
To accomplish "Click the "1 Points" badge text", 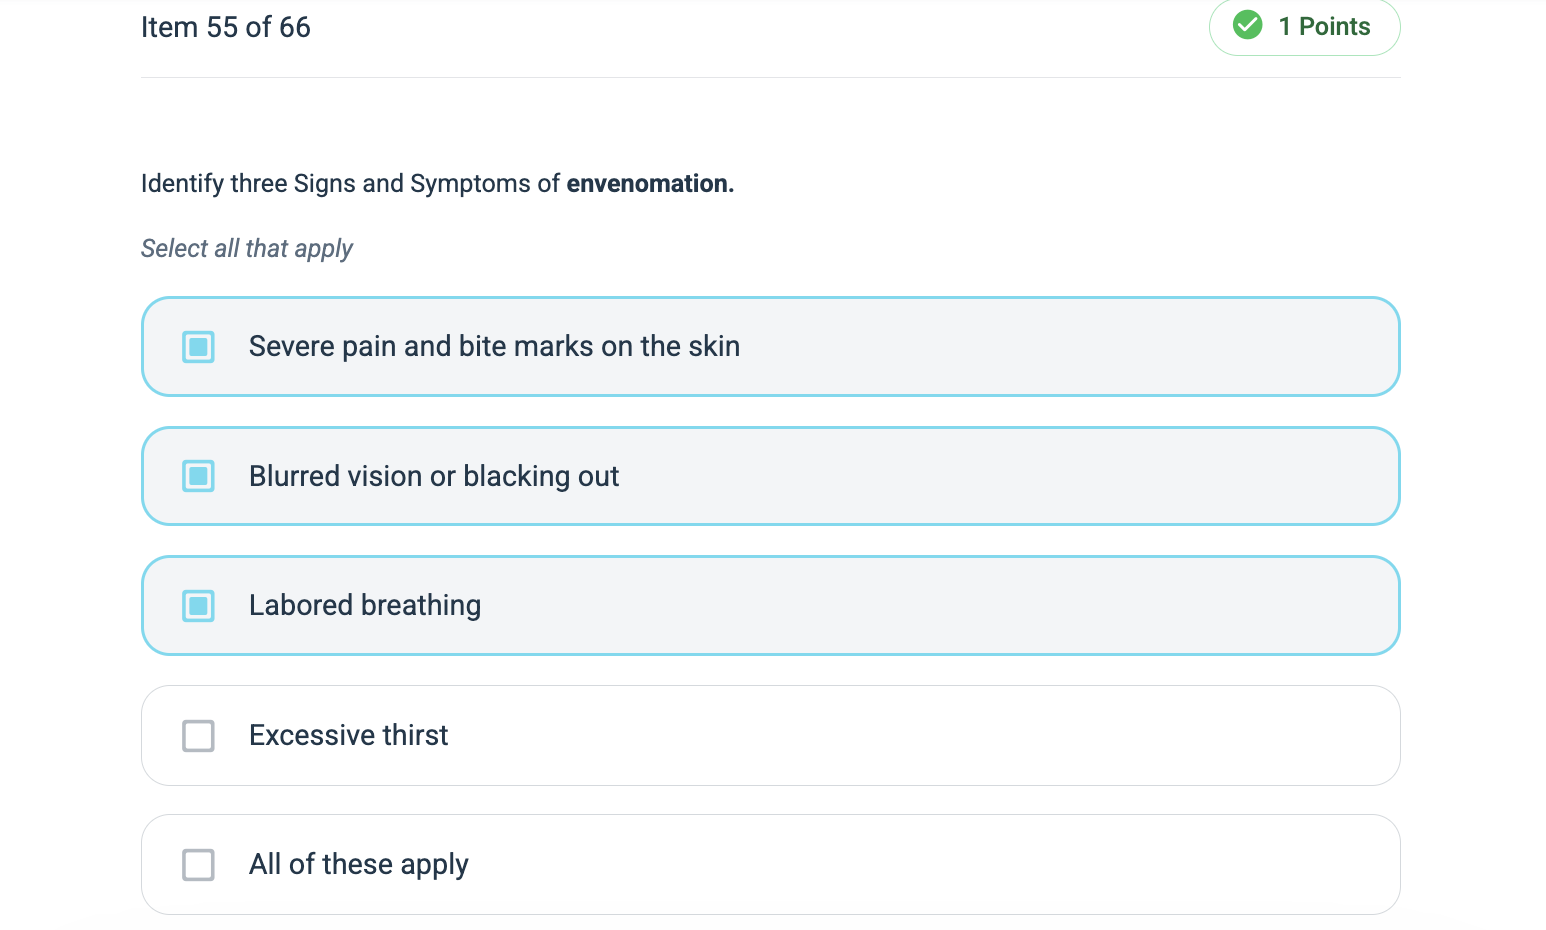I will (1324, 27).
